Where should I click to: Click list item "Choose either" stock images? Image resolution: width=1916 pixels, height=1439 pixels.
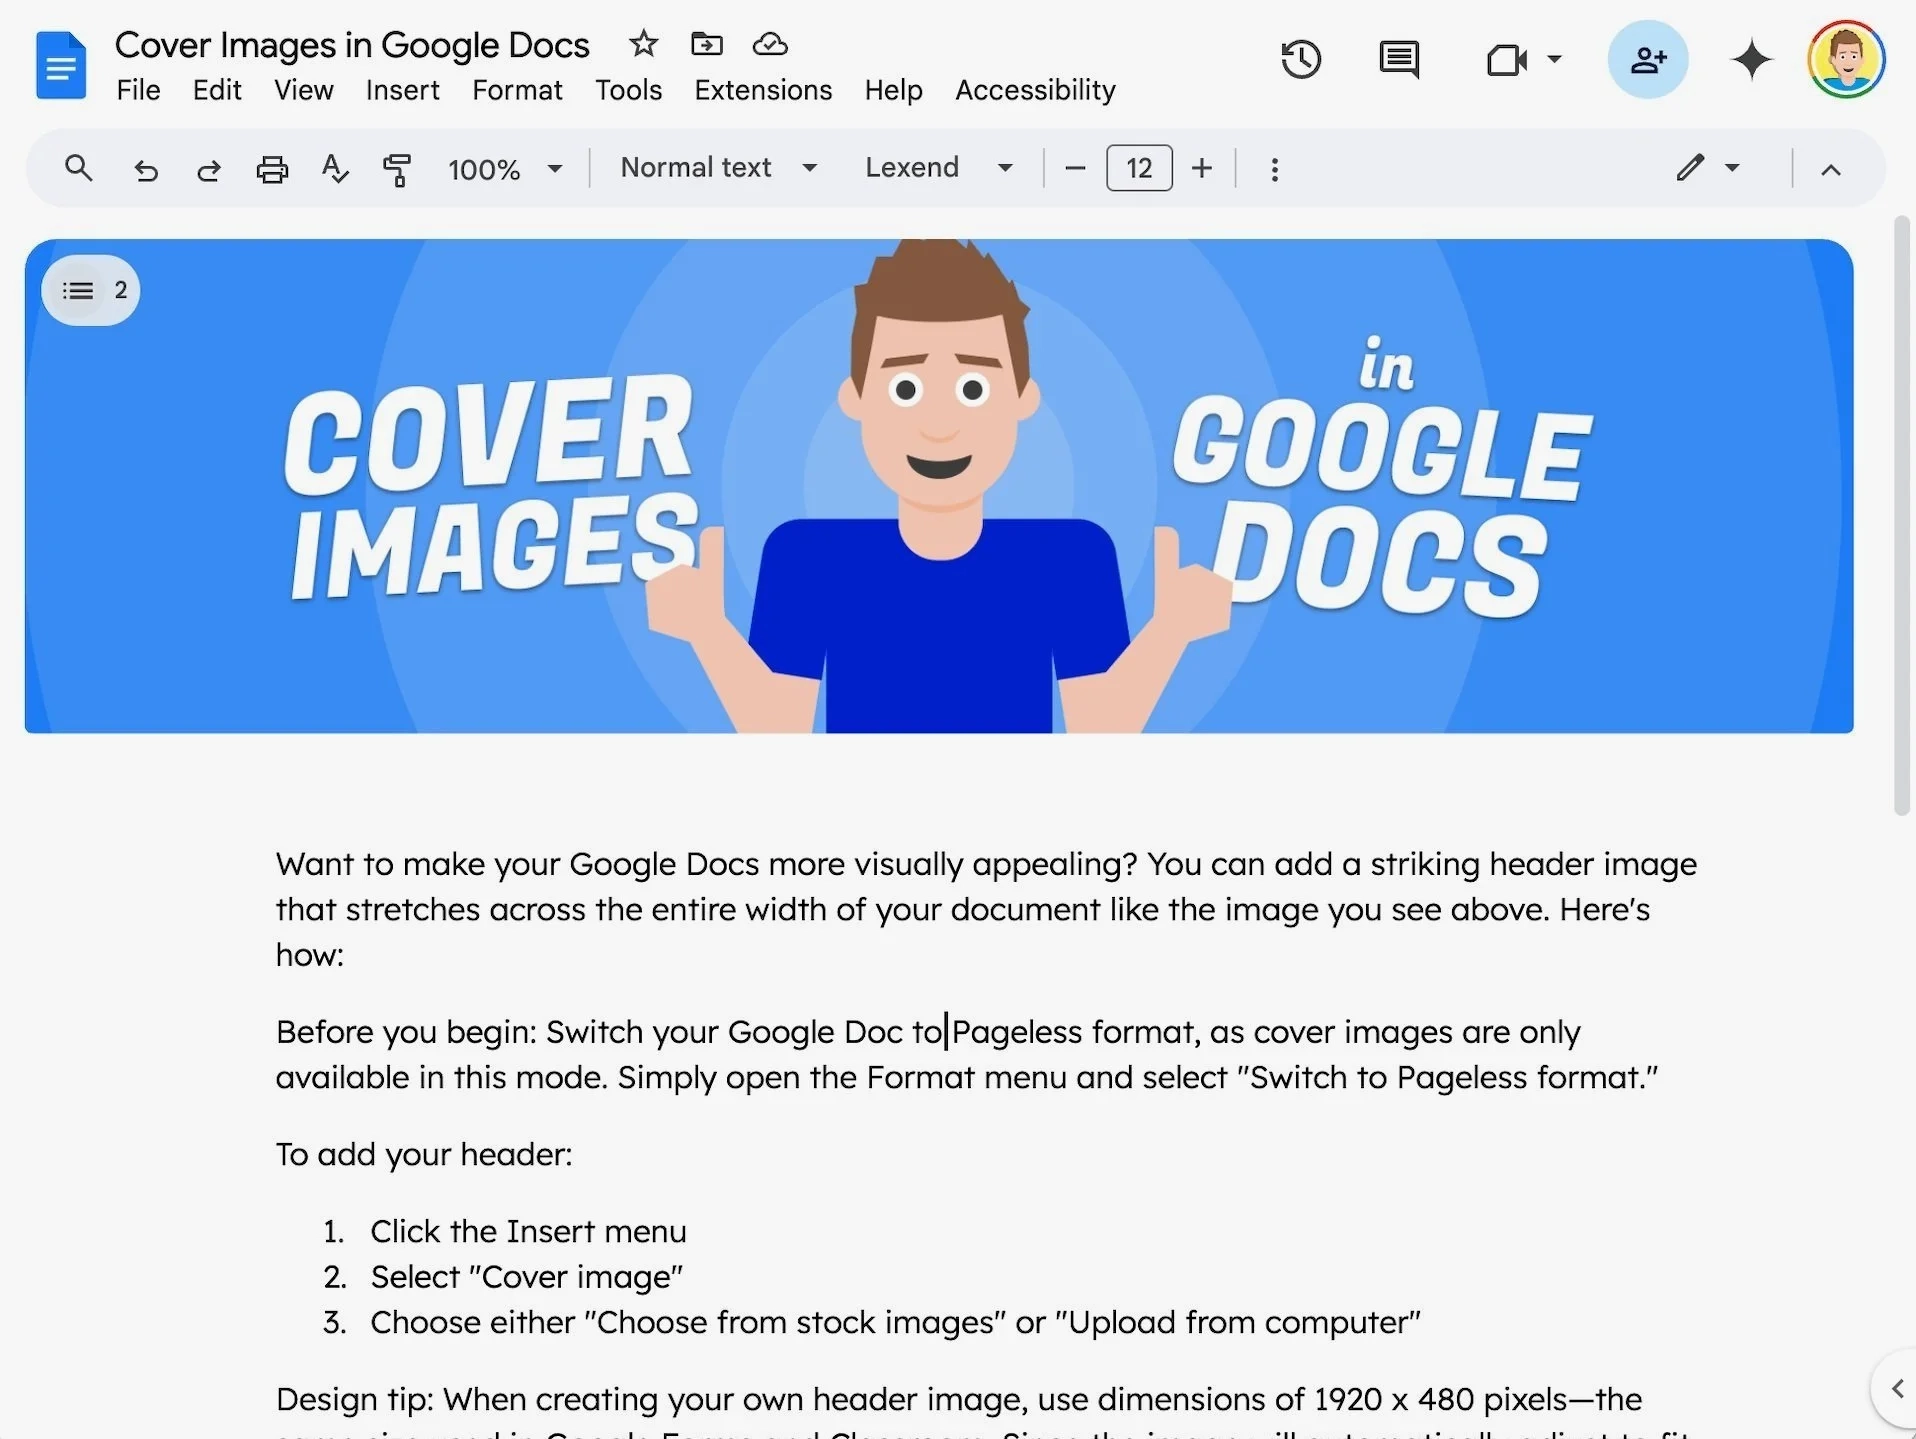coord(895,1322)
